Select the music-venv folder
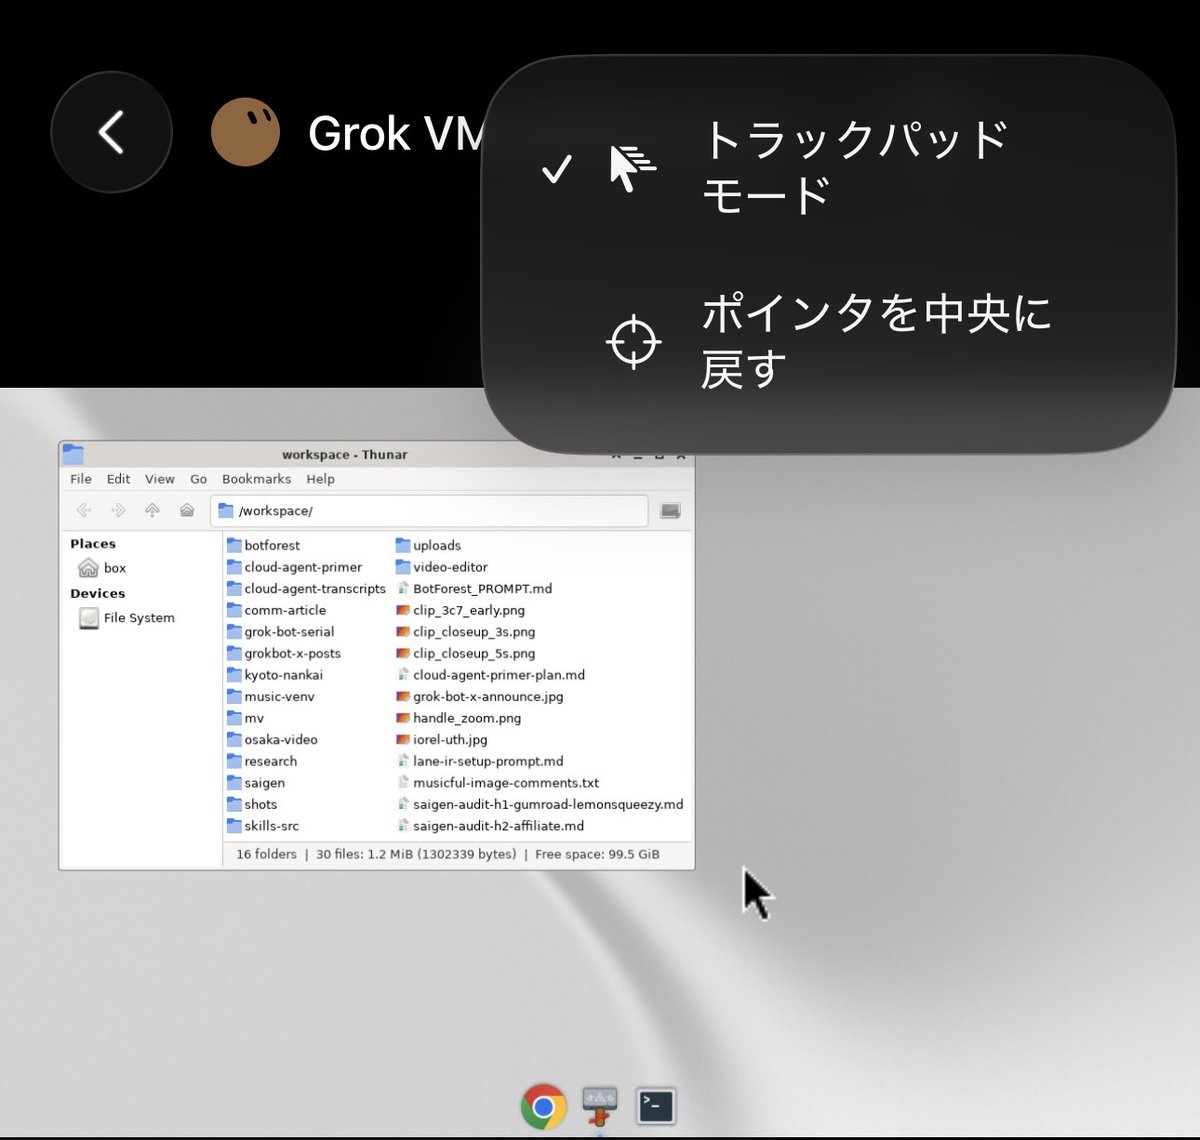This screenshot has width=1200, height=1140. [271, 697]
